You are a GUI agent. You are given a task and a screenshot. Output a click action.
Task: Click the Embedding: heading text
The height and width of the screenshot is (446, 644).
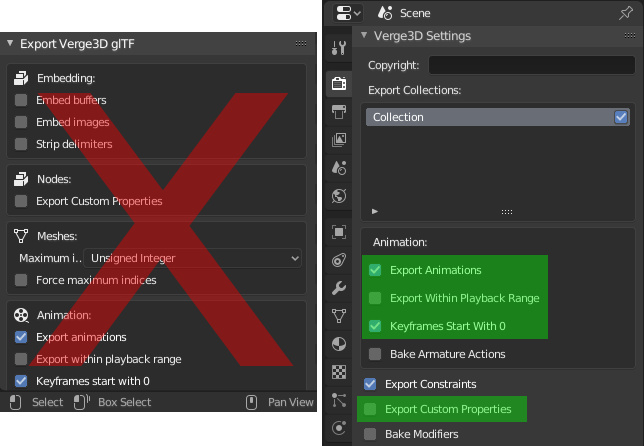point(66,78)
